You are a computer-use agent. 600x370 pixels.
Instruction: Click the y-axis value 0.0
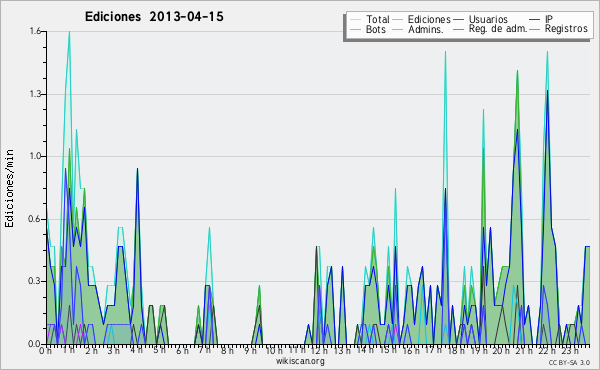35,344
